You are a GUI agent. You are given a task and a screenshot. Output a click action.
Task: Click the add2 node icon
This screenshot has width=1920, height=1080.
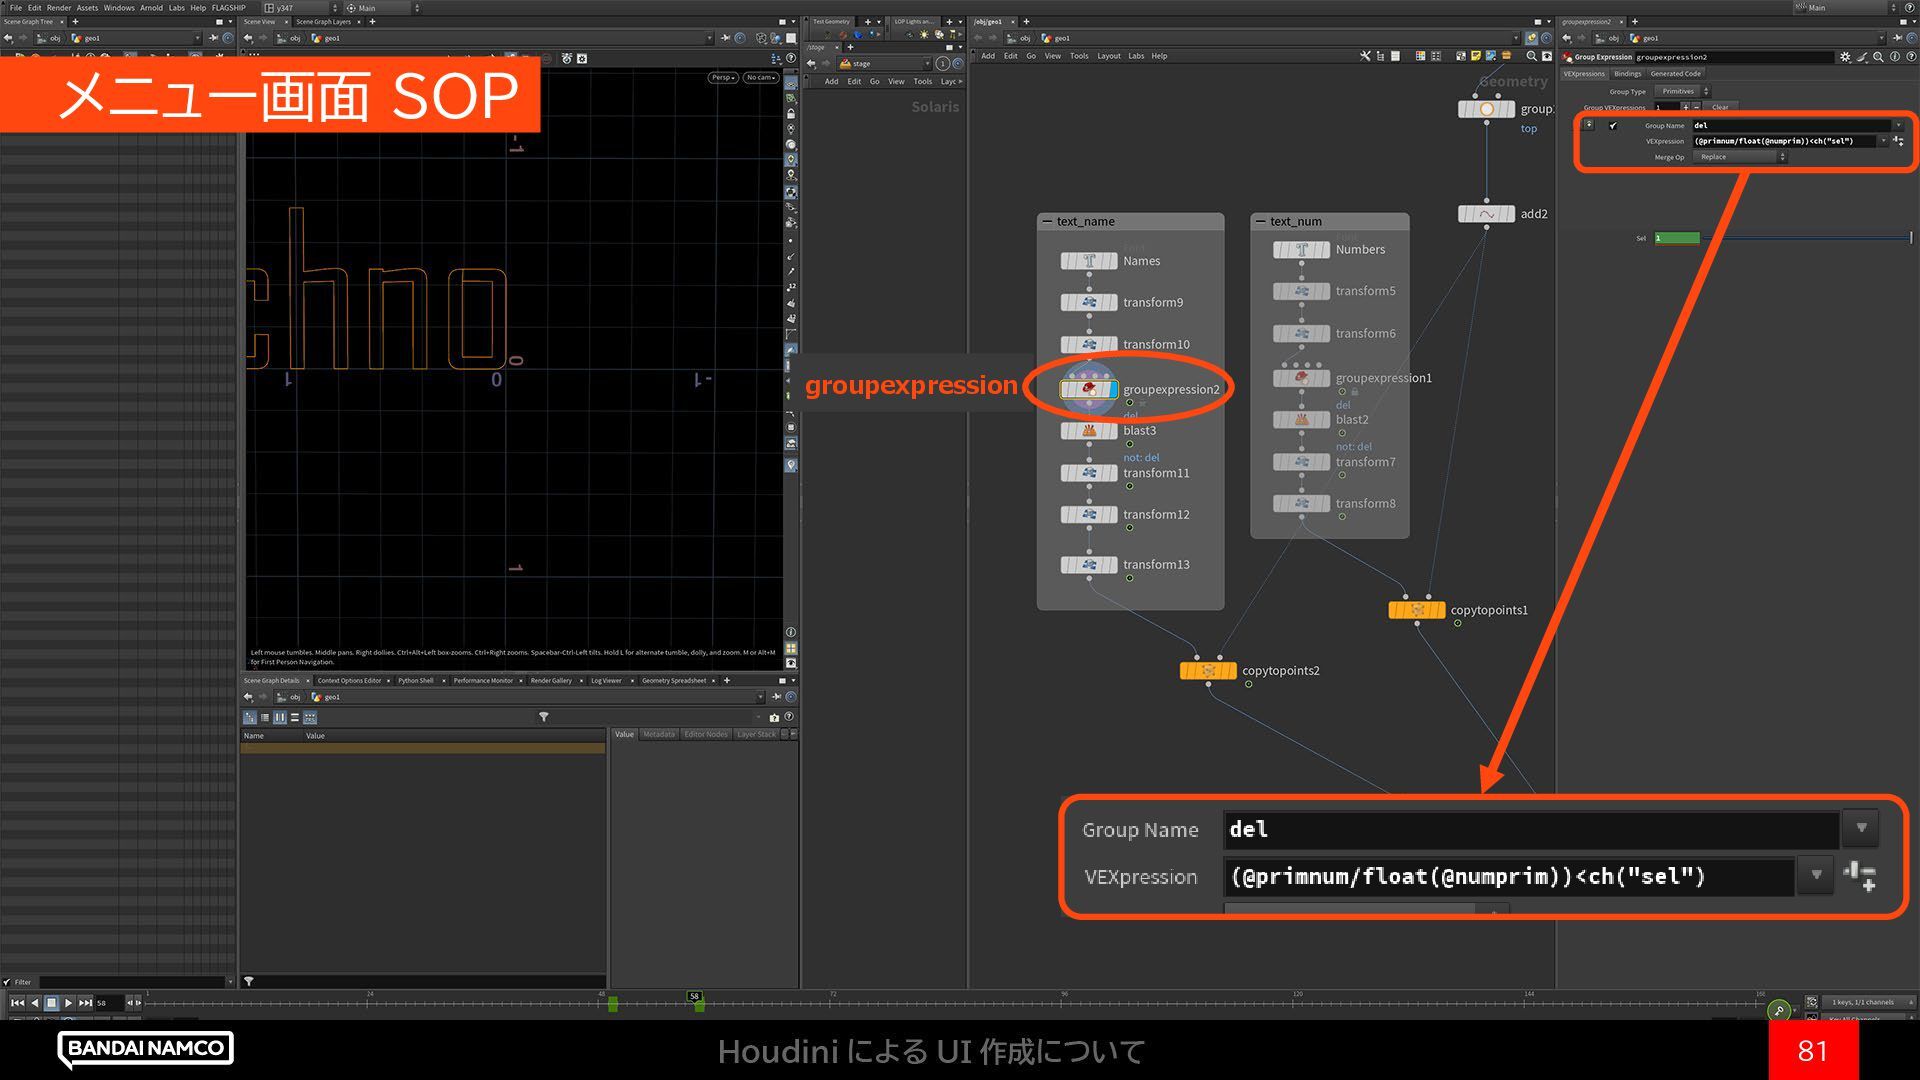[x=1486, y=214]
